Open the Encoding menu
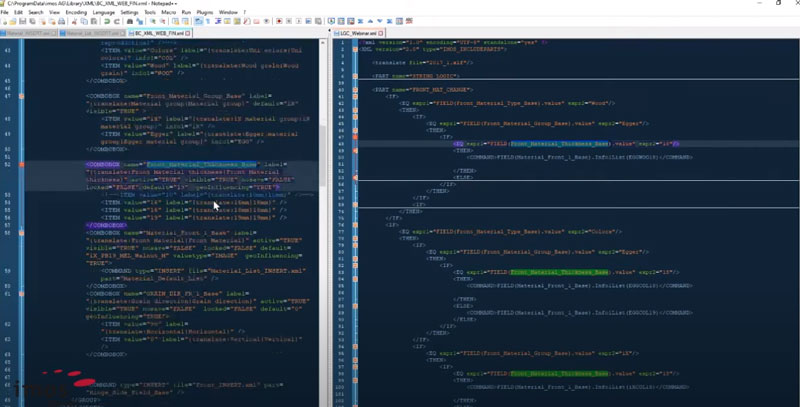This screenshot has height=407, width=800. click(x=76, y=12)
